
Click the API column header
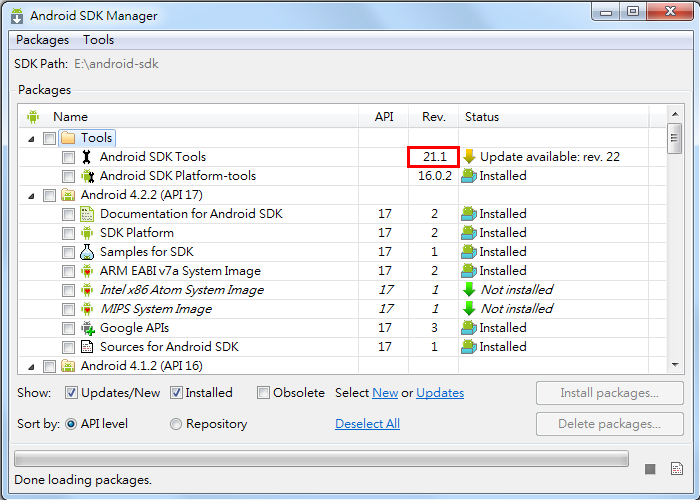383,117
